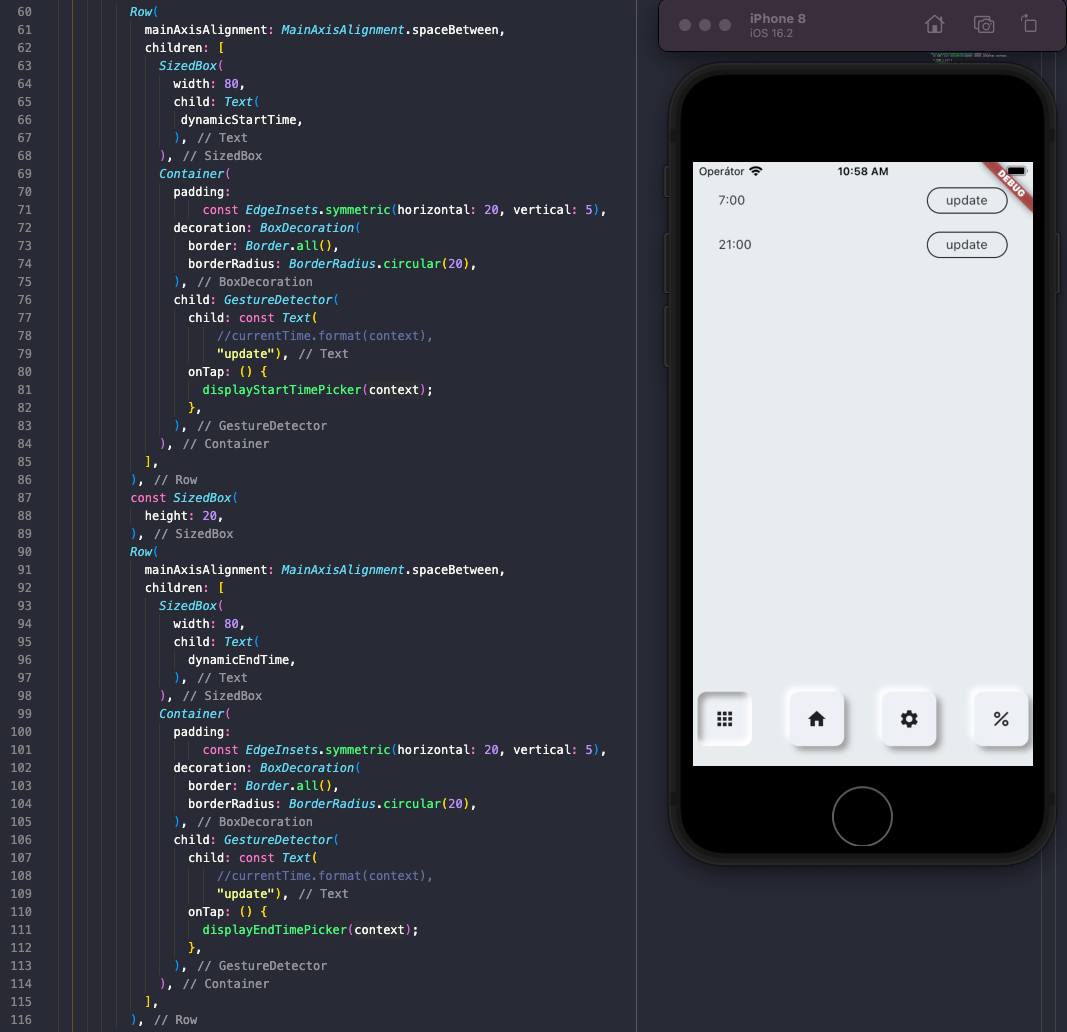The height and width of the screenshot is (1032, 1067).
Task: Click displayStartTimePicker in the code
Action: tap(280, 389)
